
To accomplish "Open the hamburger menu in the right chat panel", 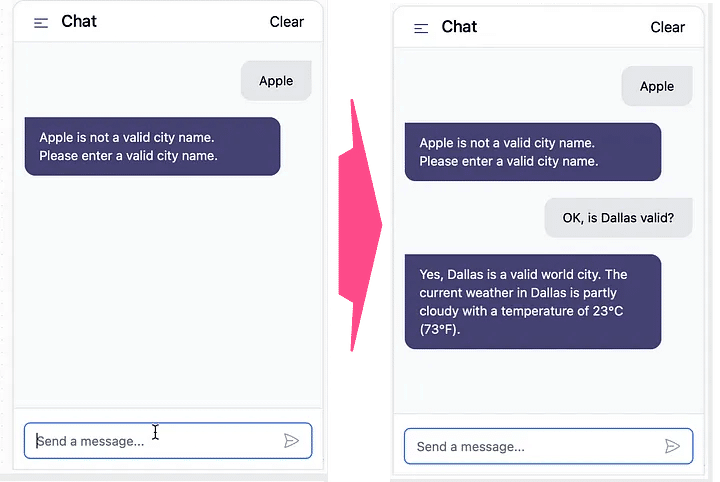I will pos(421,28).
